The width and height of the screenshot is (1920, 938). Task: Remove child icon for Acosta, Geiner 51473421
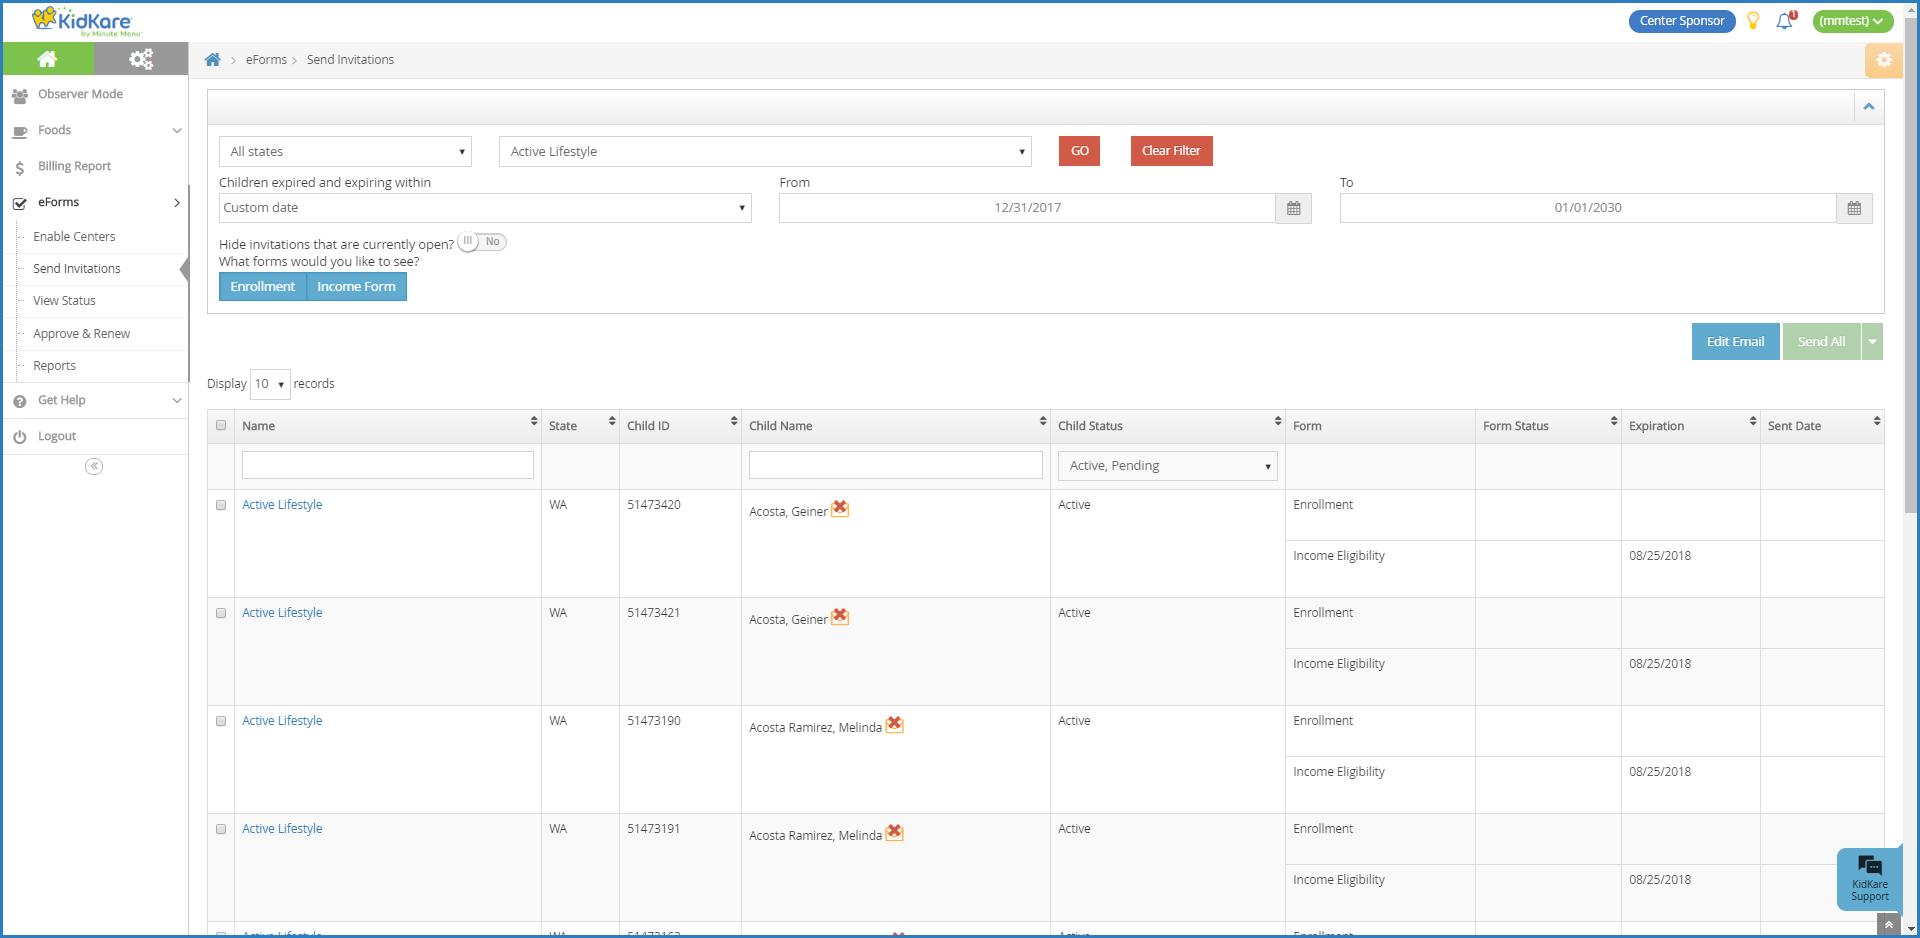840,617
